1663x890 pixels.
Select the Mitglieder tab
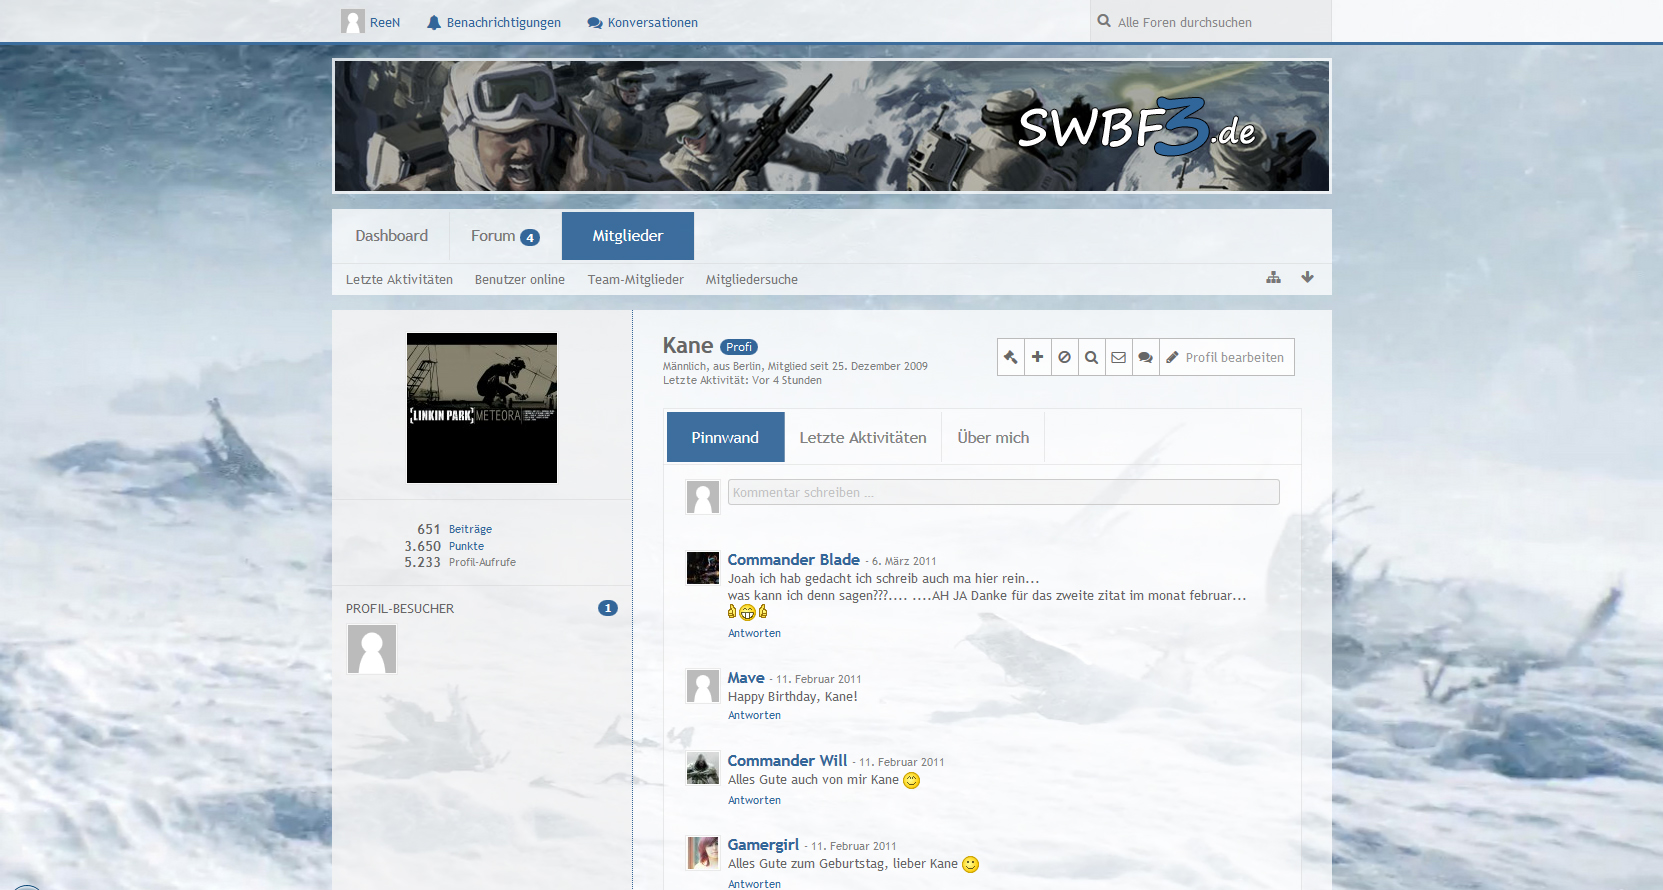(x=628, y=236)
